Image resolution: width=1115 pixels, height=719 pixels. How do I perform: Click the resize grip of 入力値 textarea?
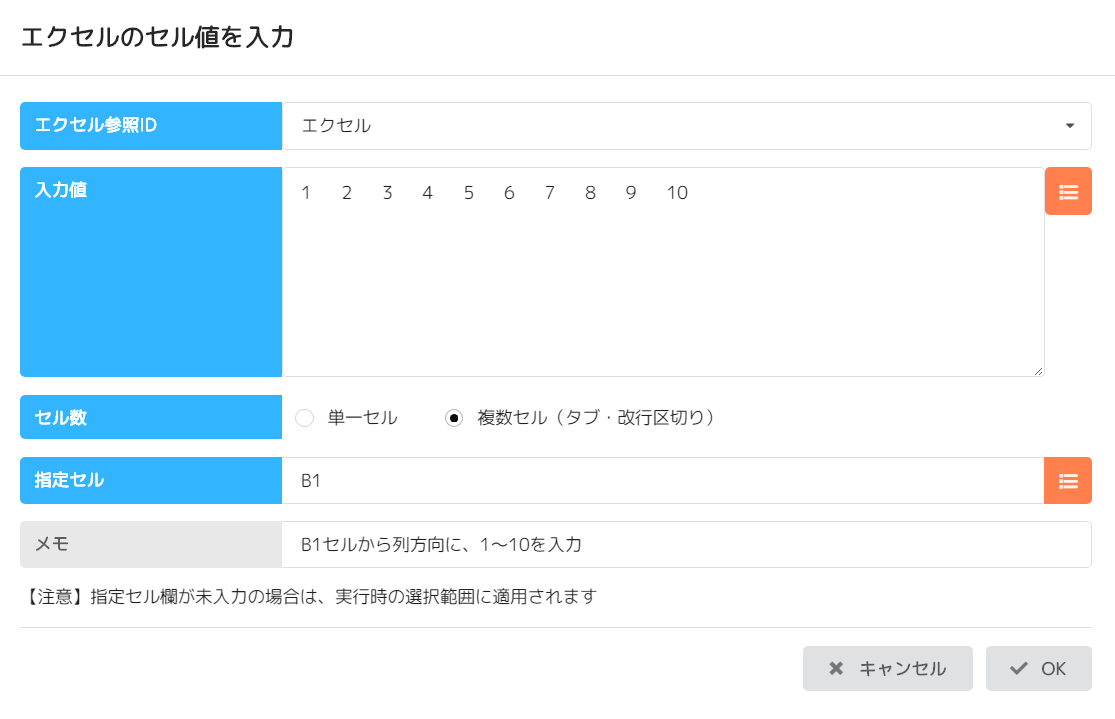click(1038, 371)
